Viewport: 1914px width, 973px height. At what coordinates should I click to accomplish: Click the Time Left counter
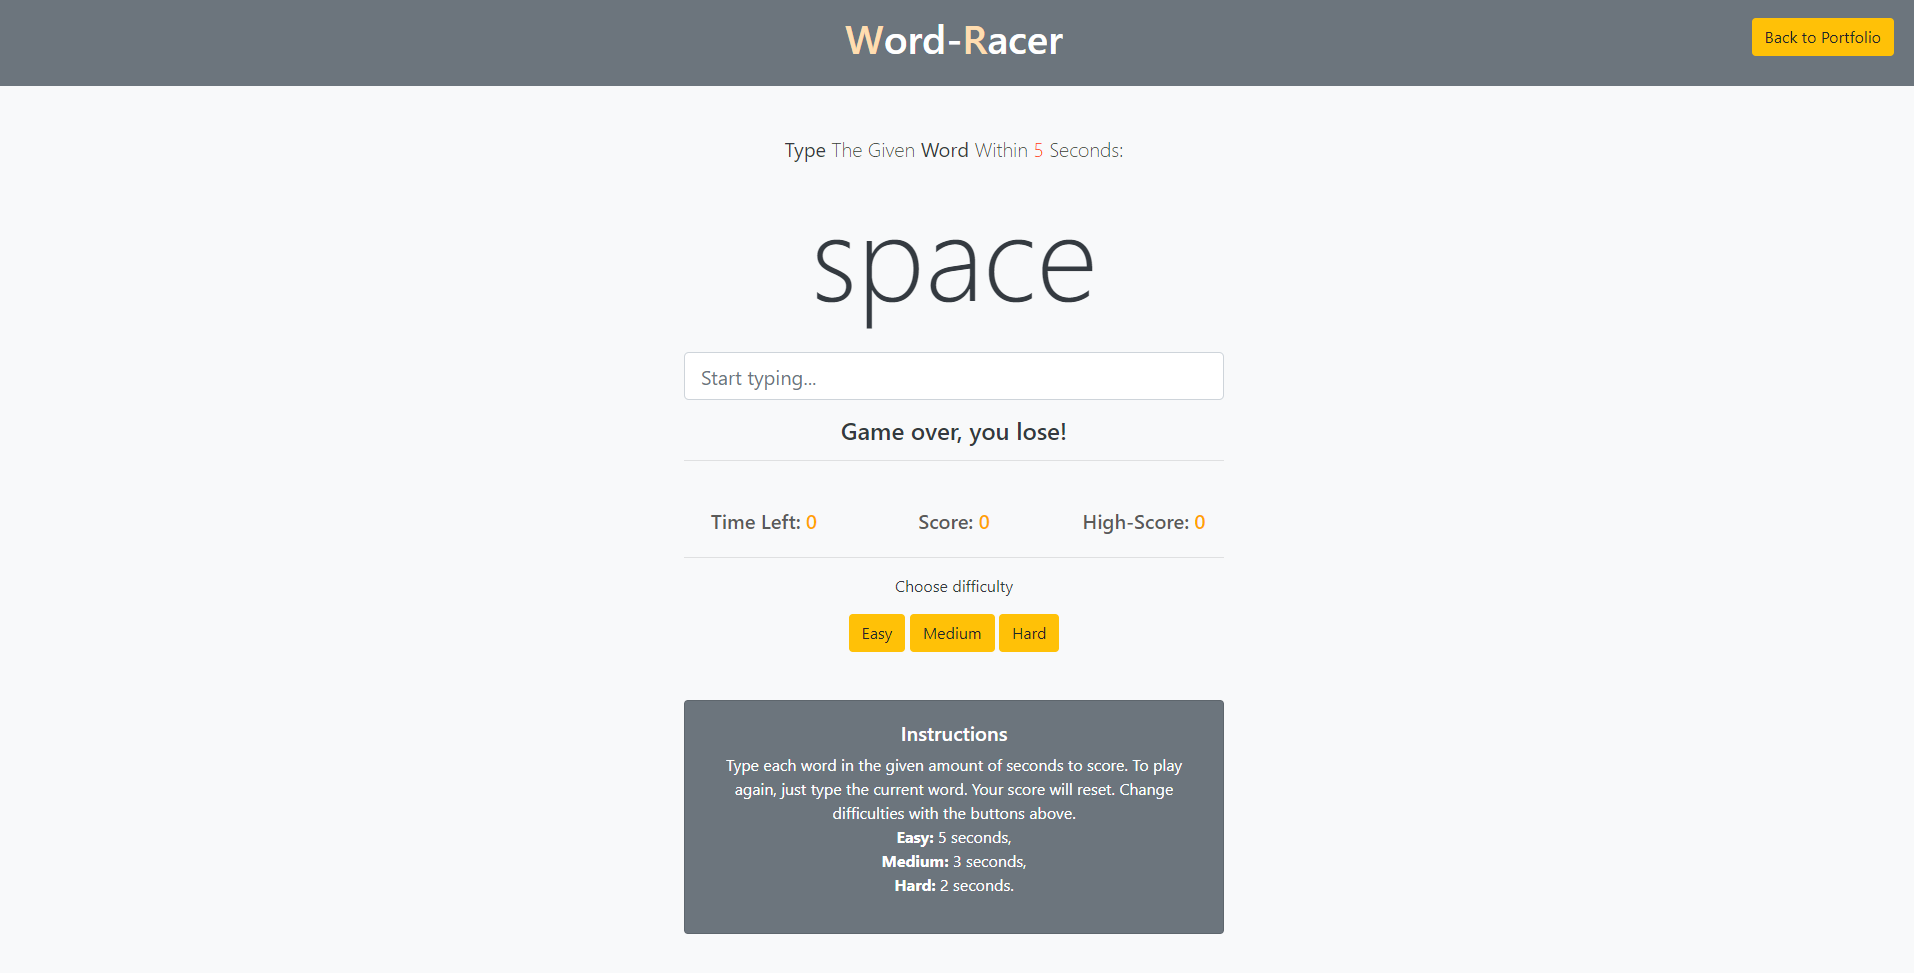764,522
